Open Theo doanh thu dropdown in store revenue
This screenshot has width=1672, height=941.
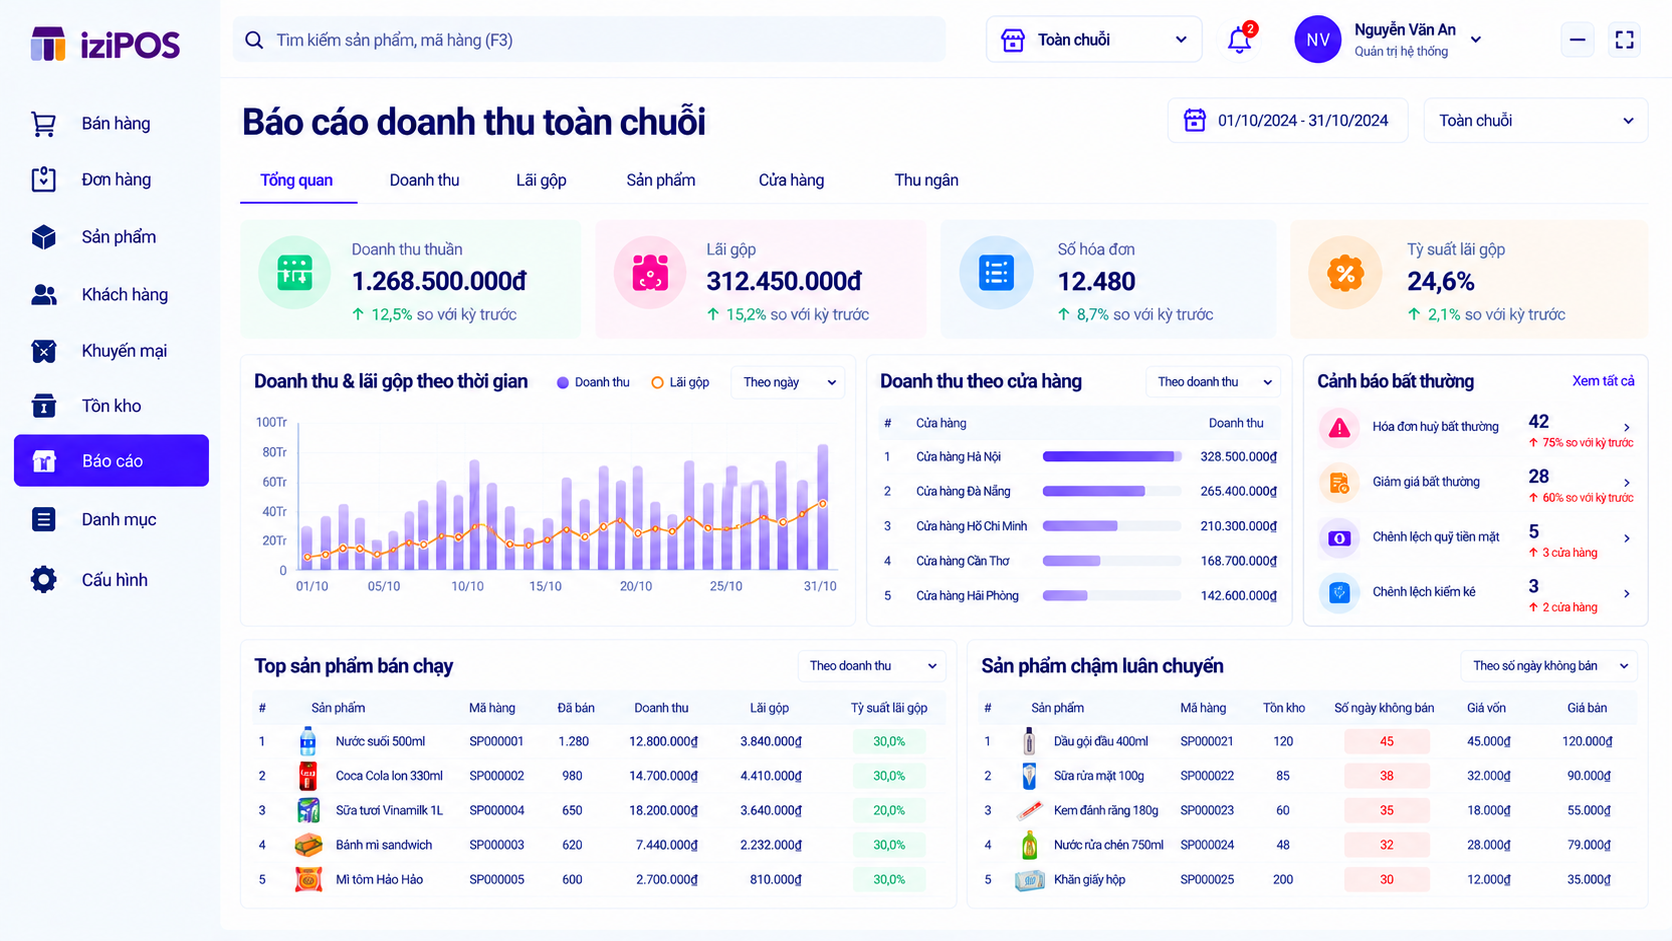pos(1213,382)
